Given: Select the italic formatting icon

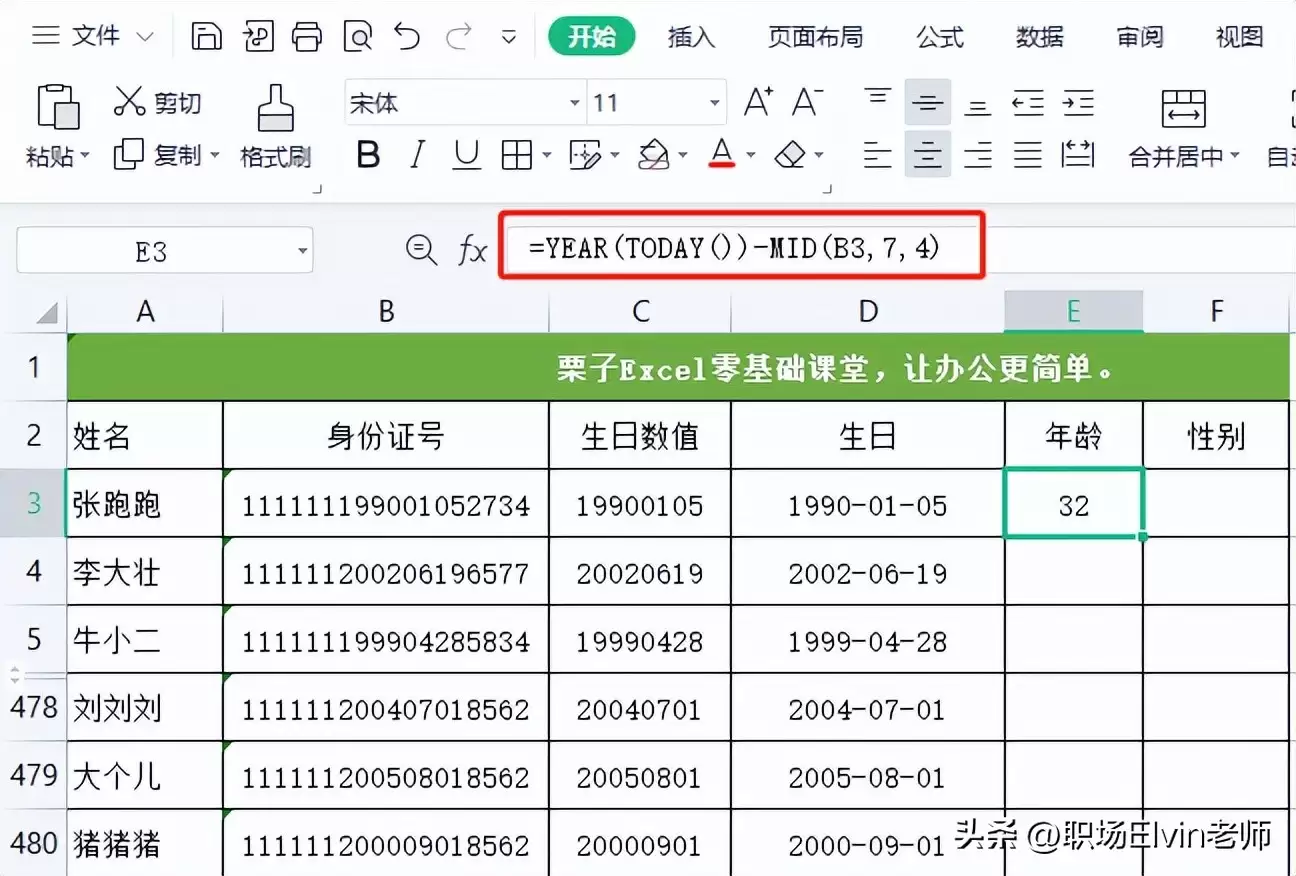Looking at the screenshot, I should tap(417, 155).
